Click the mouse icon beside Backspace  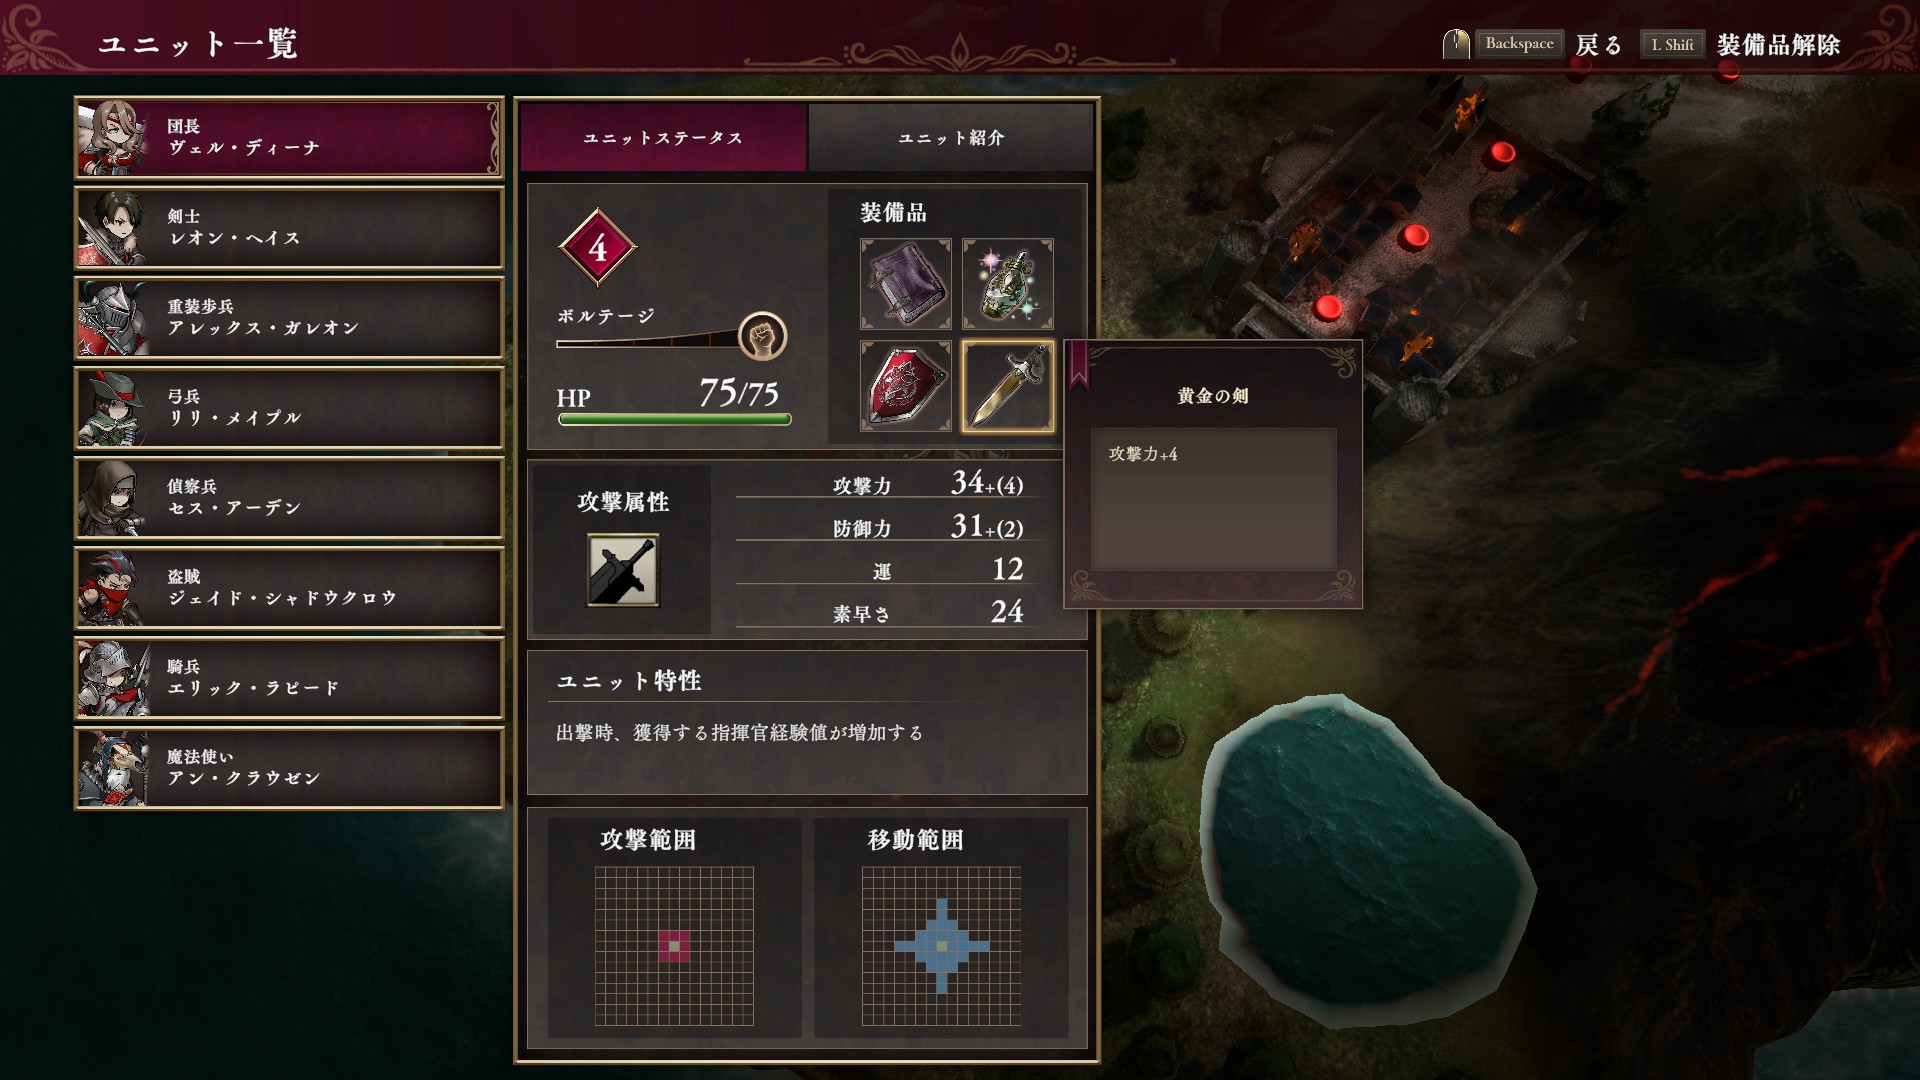[1456, 44]
